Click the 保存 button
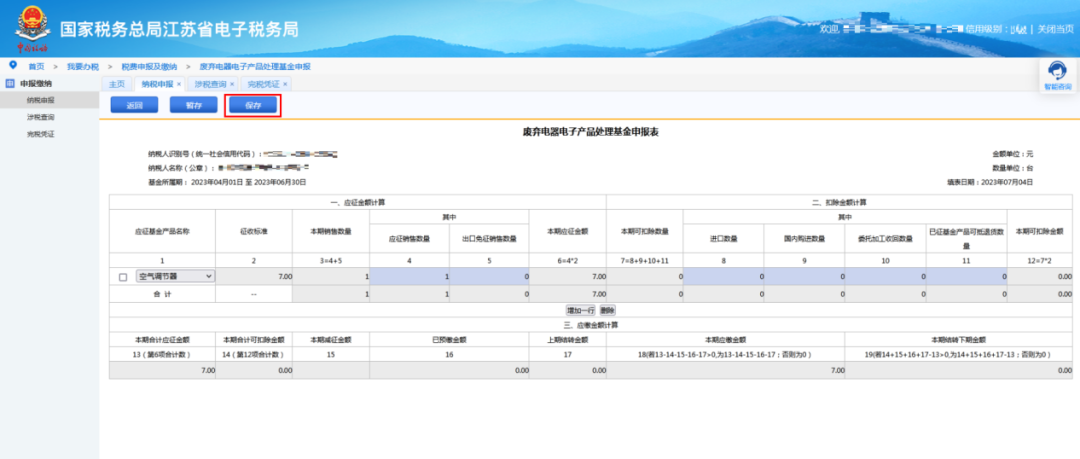The height and width of the screenshot is (459, 1080). click(x=254, y=105)
